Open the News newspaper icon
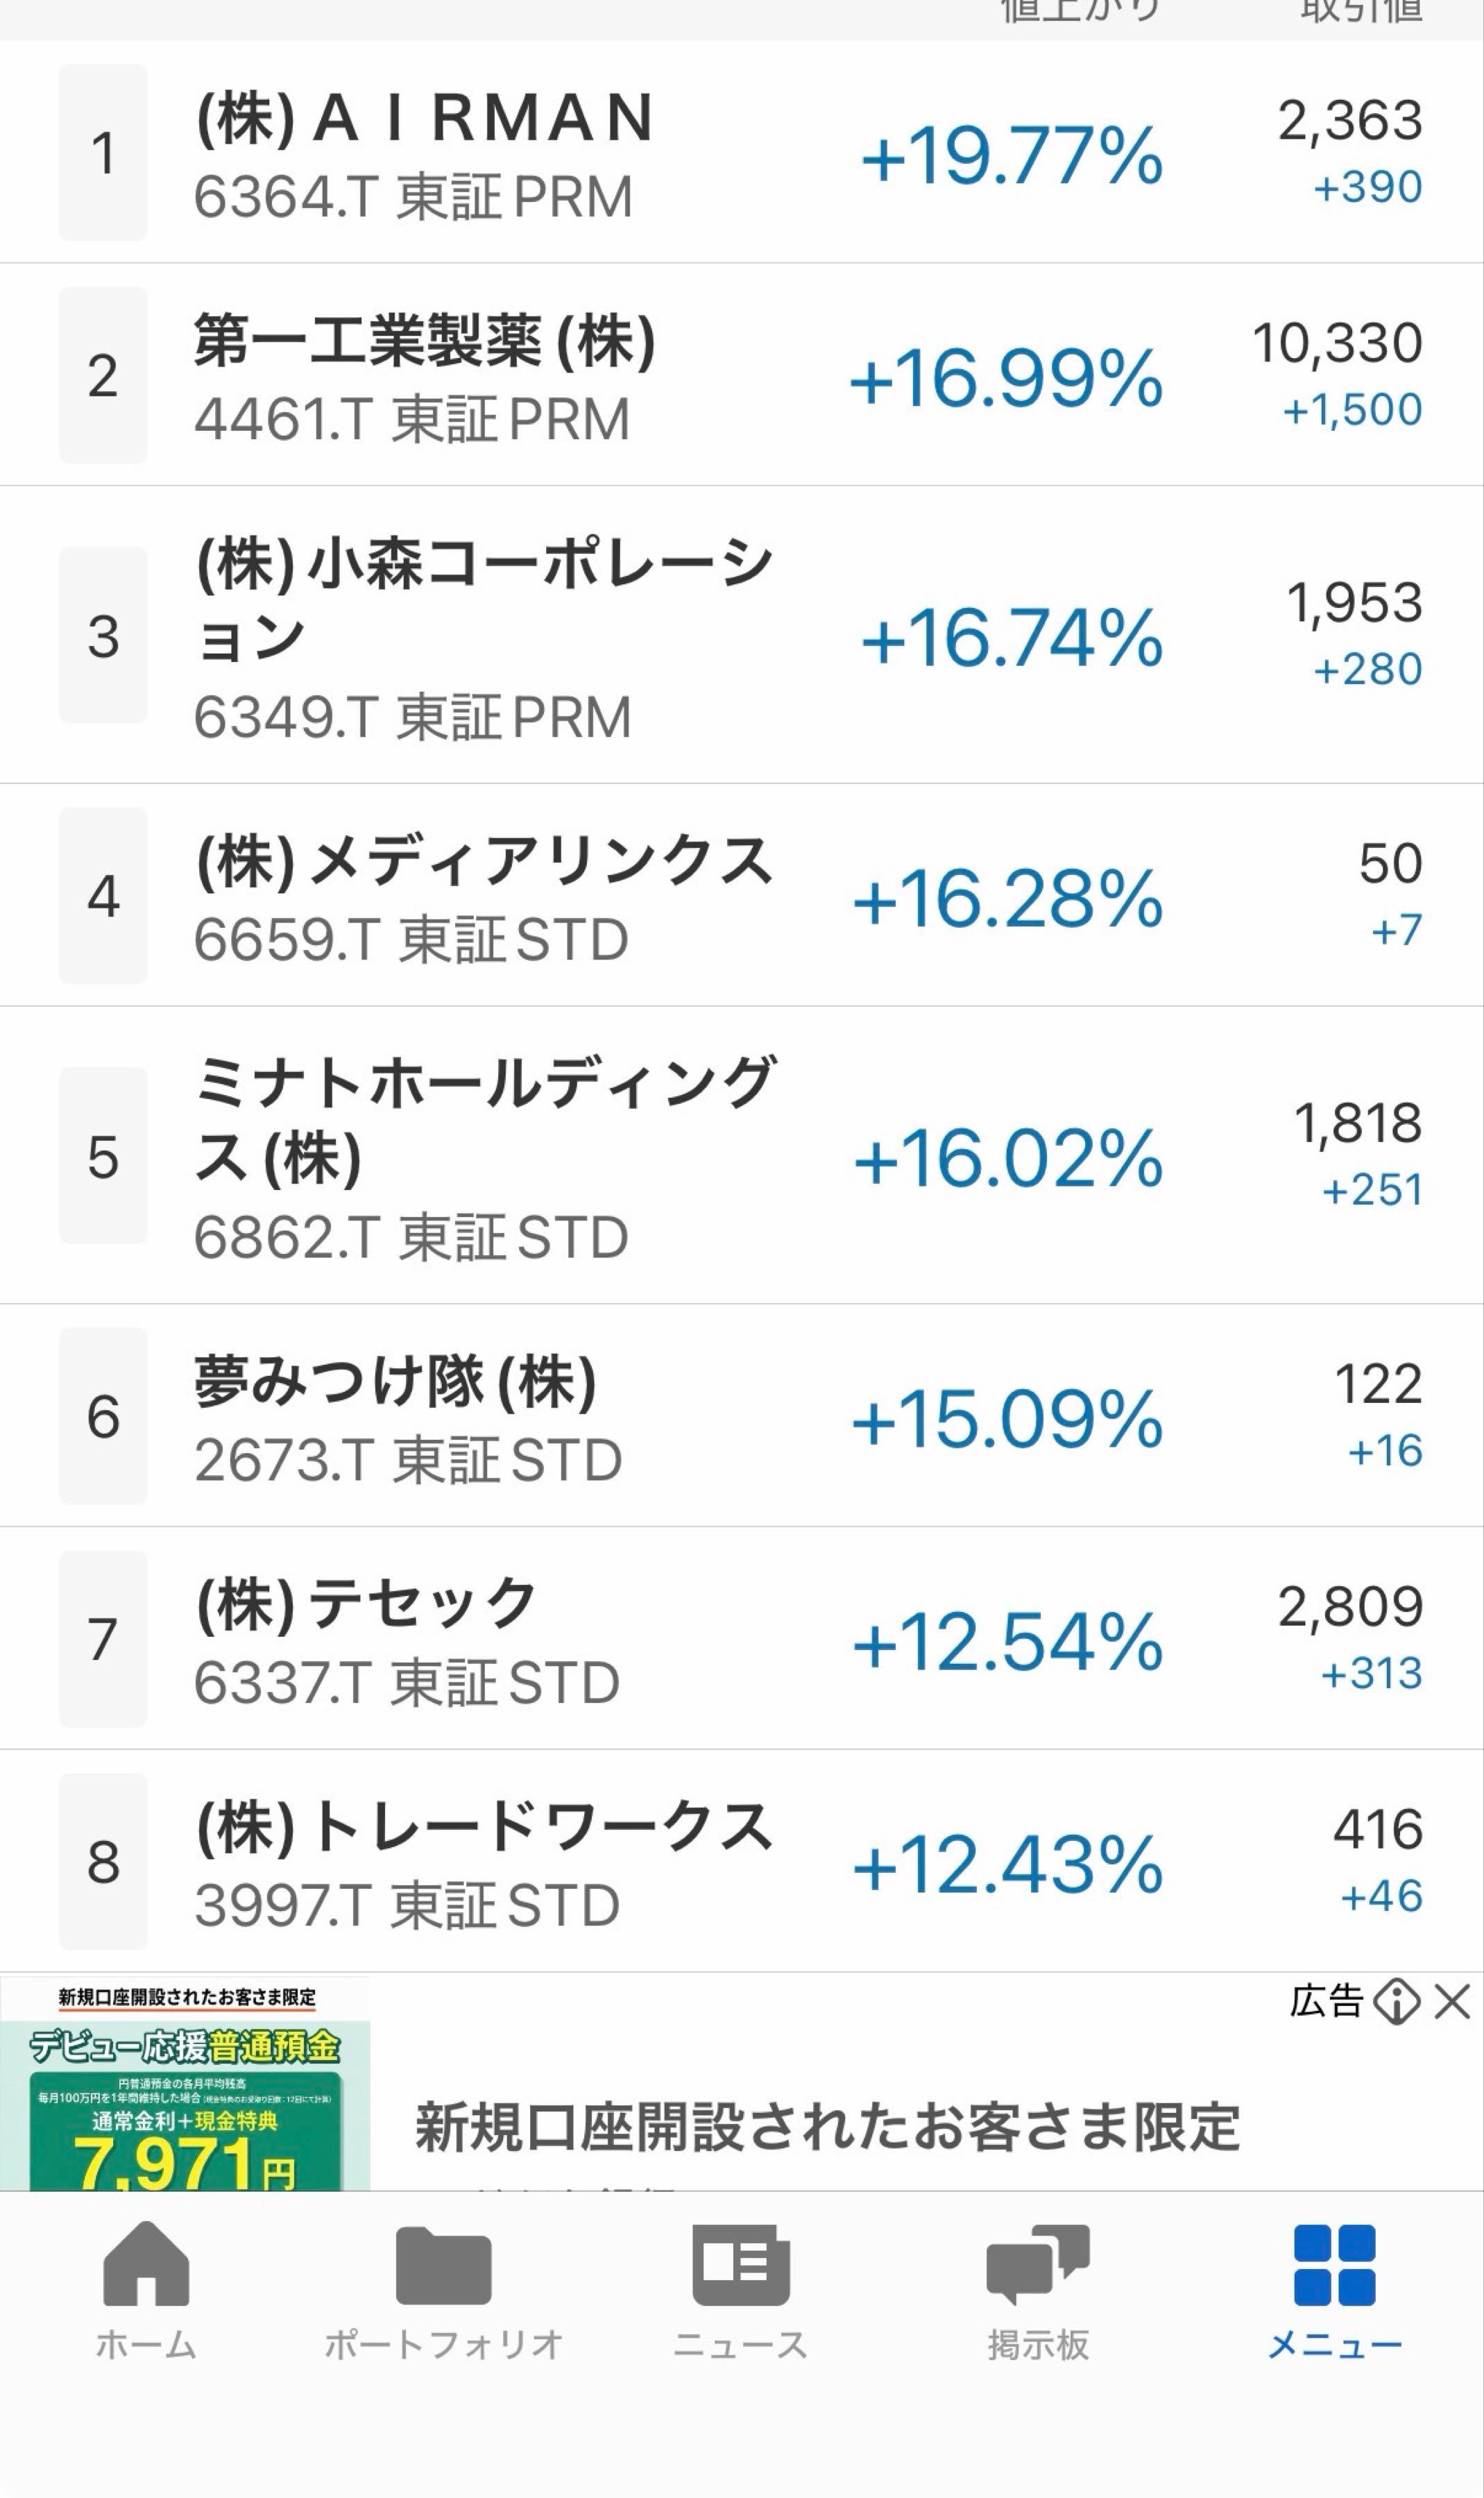1484x2498 pixels. coord(741,2266)
